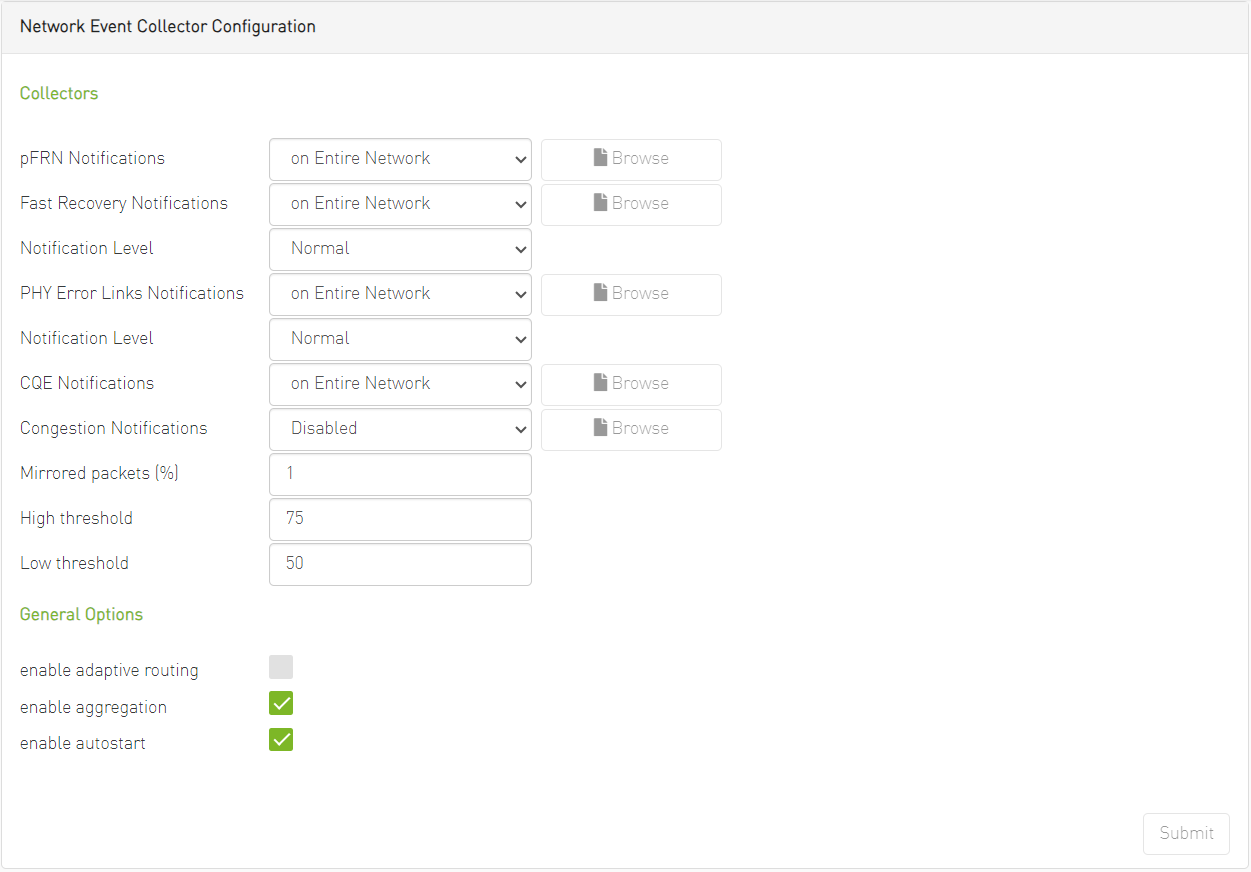Open the PHY Error Links Notifications dropdown
The width and height of the screenshot is (1251, 872).
click(x=400, y=294)
